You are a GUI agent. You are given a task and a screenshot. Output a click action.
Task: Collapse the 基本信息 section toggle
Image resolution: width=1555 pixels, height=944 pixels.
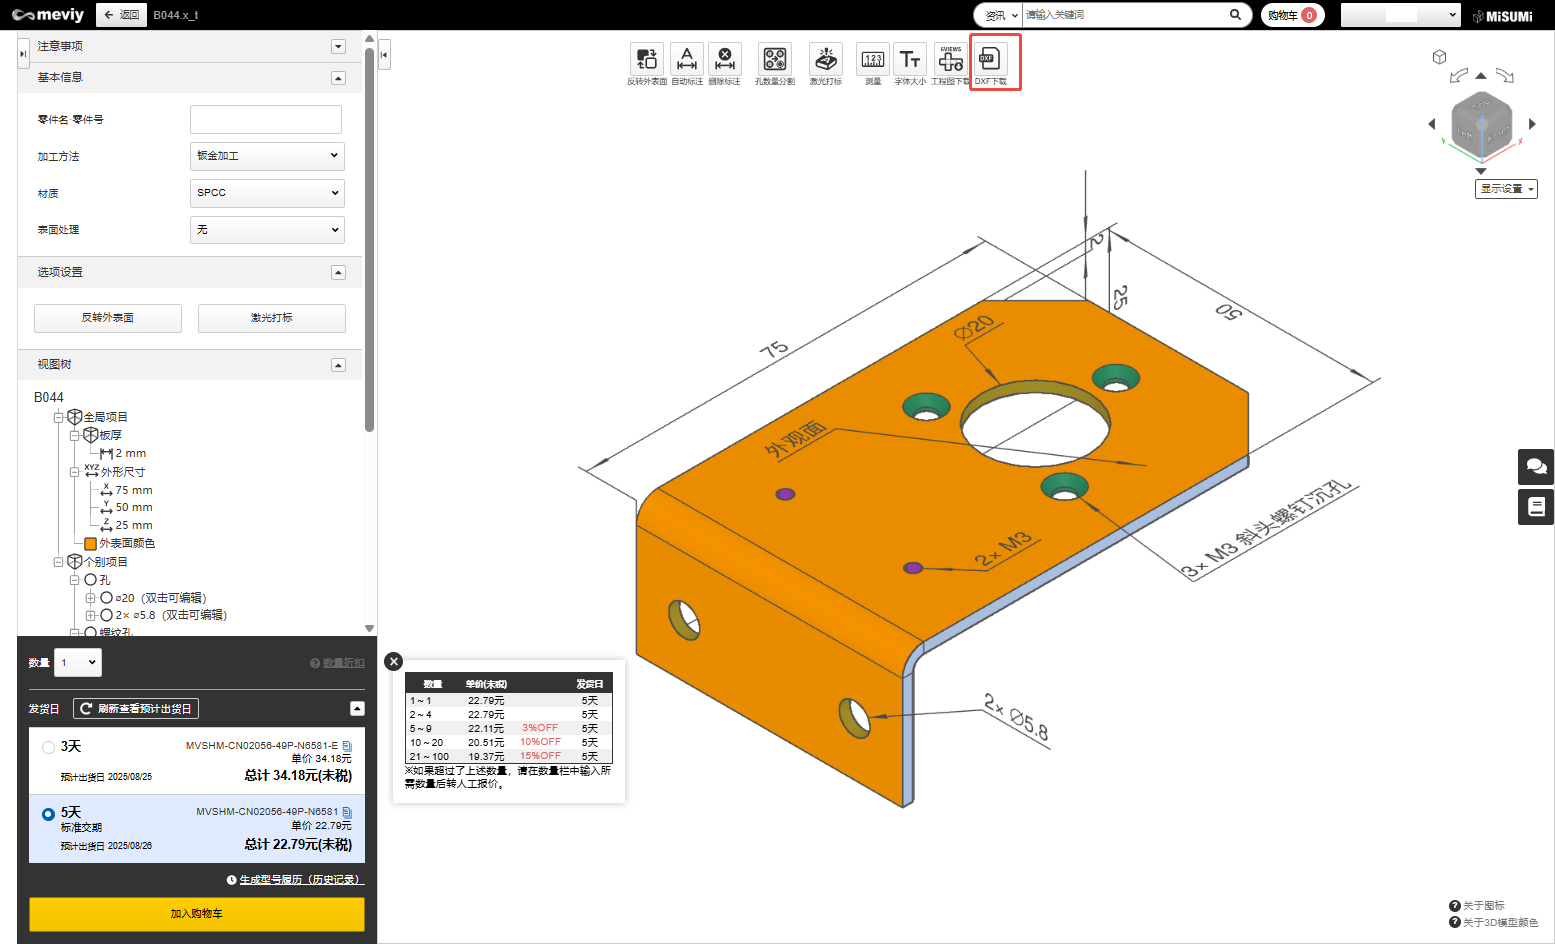tap(338, 78)
